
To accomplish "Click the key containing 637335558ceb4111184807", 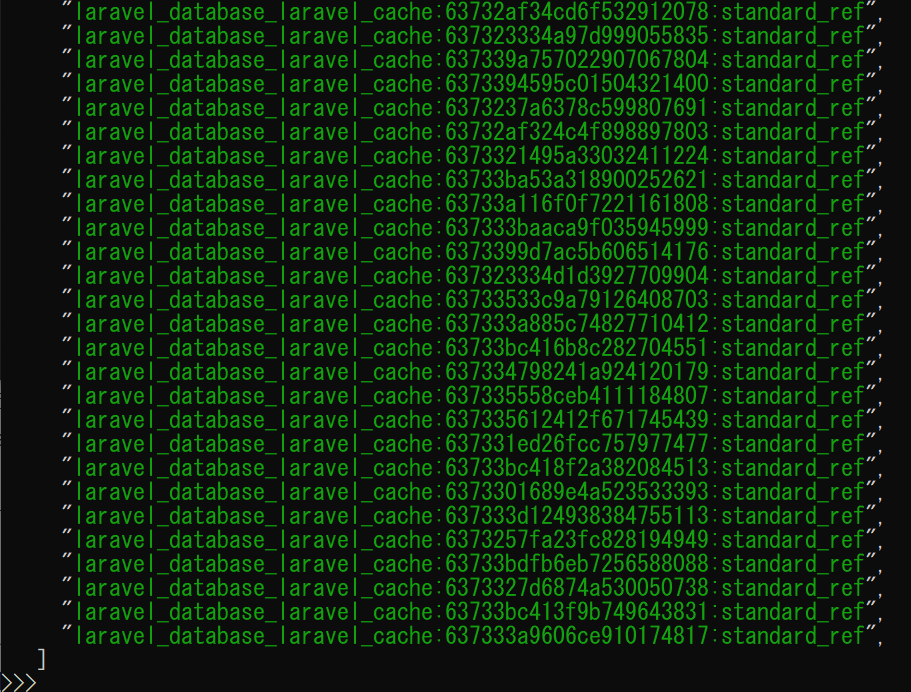I will pos(469,396).
